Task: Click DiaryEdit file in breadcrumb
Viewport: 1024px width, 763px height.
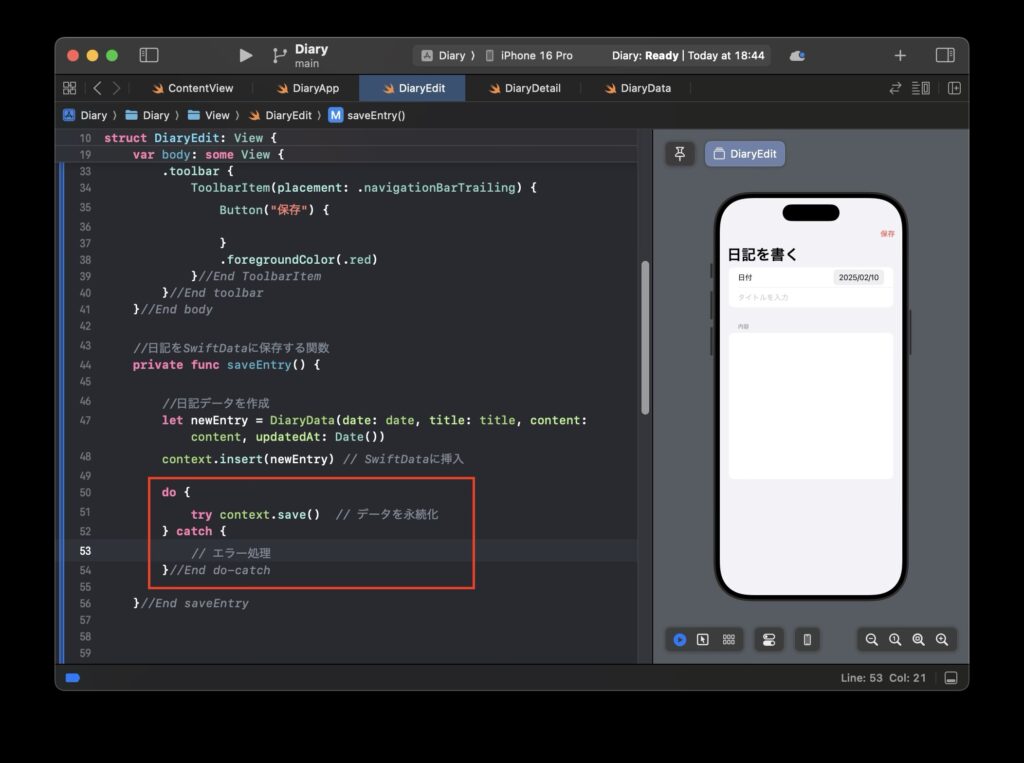Action: pos(280,116)
